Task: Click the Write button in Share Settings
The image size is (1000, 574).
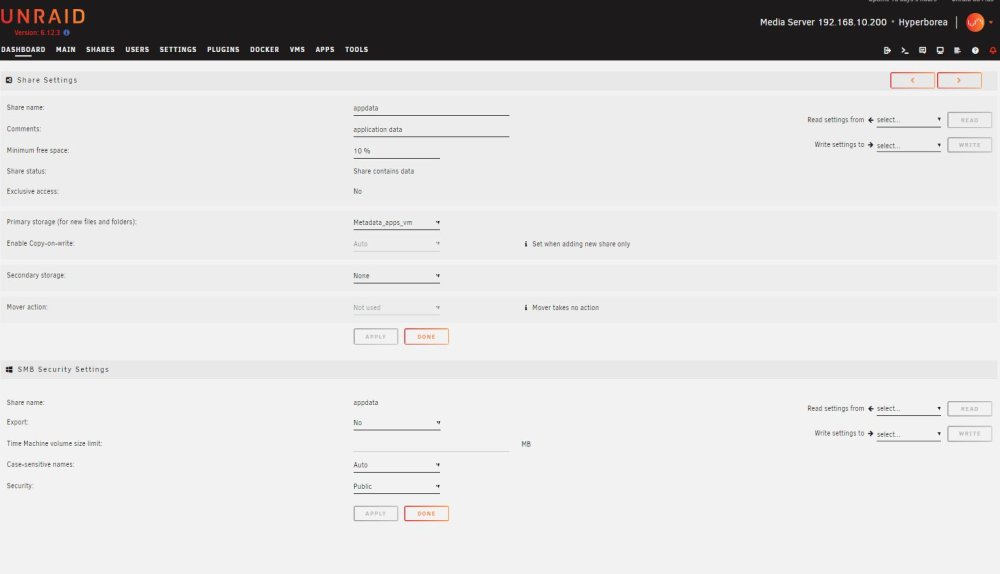Action: pos(969,145)
